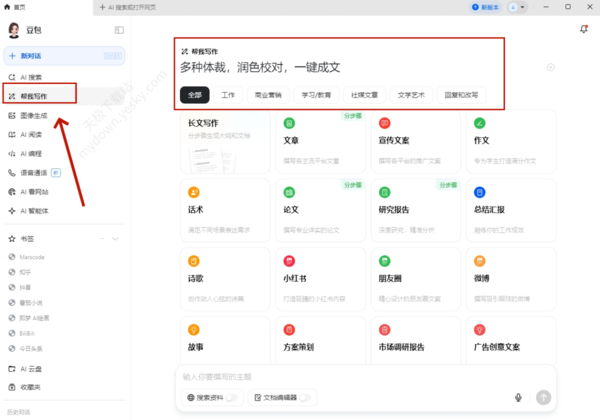Close the 帮我写作 panel with the circled X
Viewport: 600px width, 420px height.
[551, 67]
